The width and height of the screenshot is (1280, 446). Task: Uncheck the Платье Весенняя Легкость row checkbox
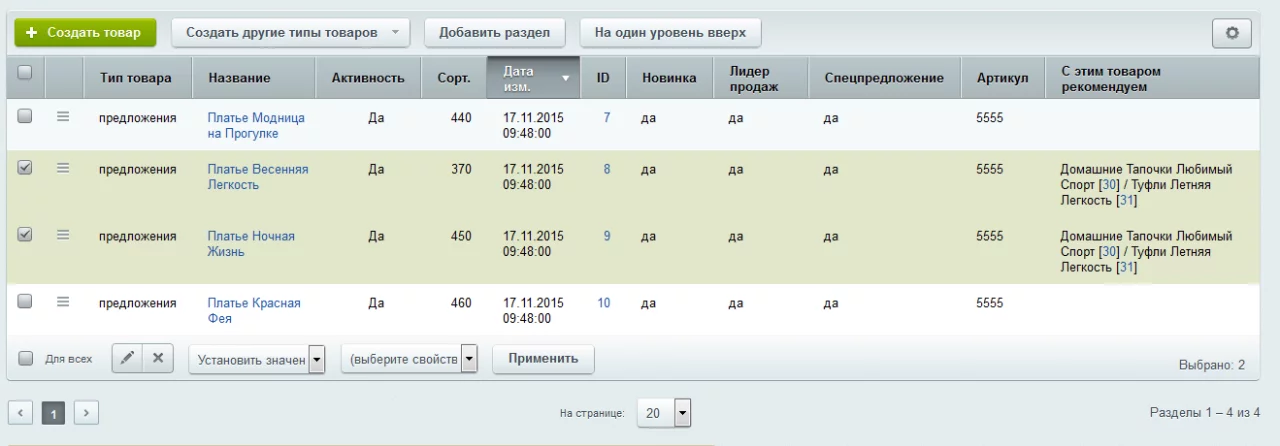[x=25, y=168]
